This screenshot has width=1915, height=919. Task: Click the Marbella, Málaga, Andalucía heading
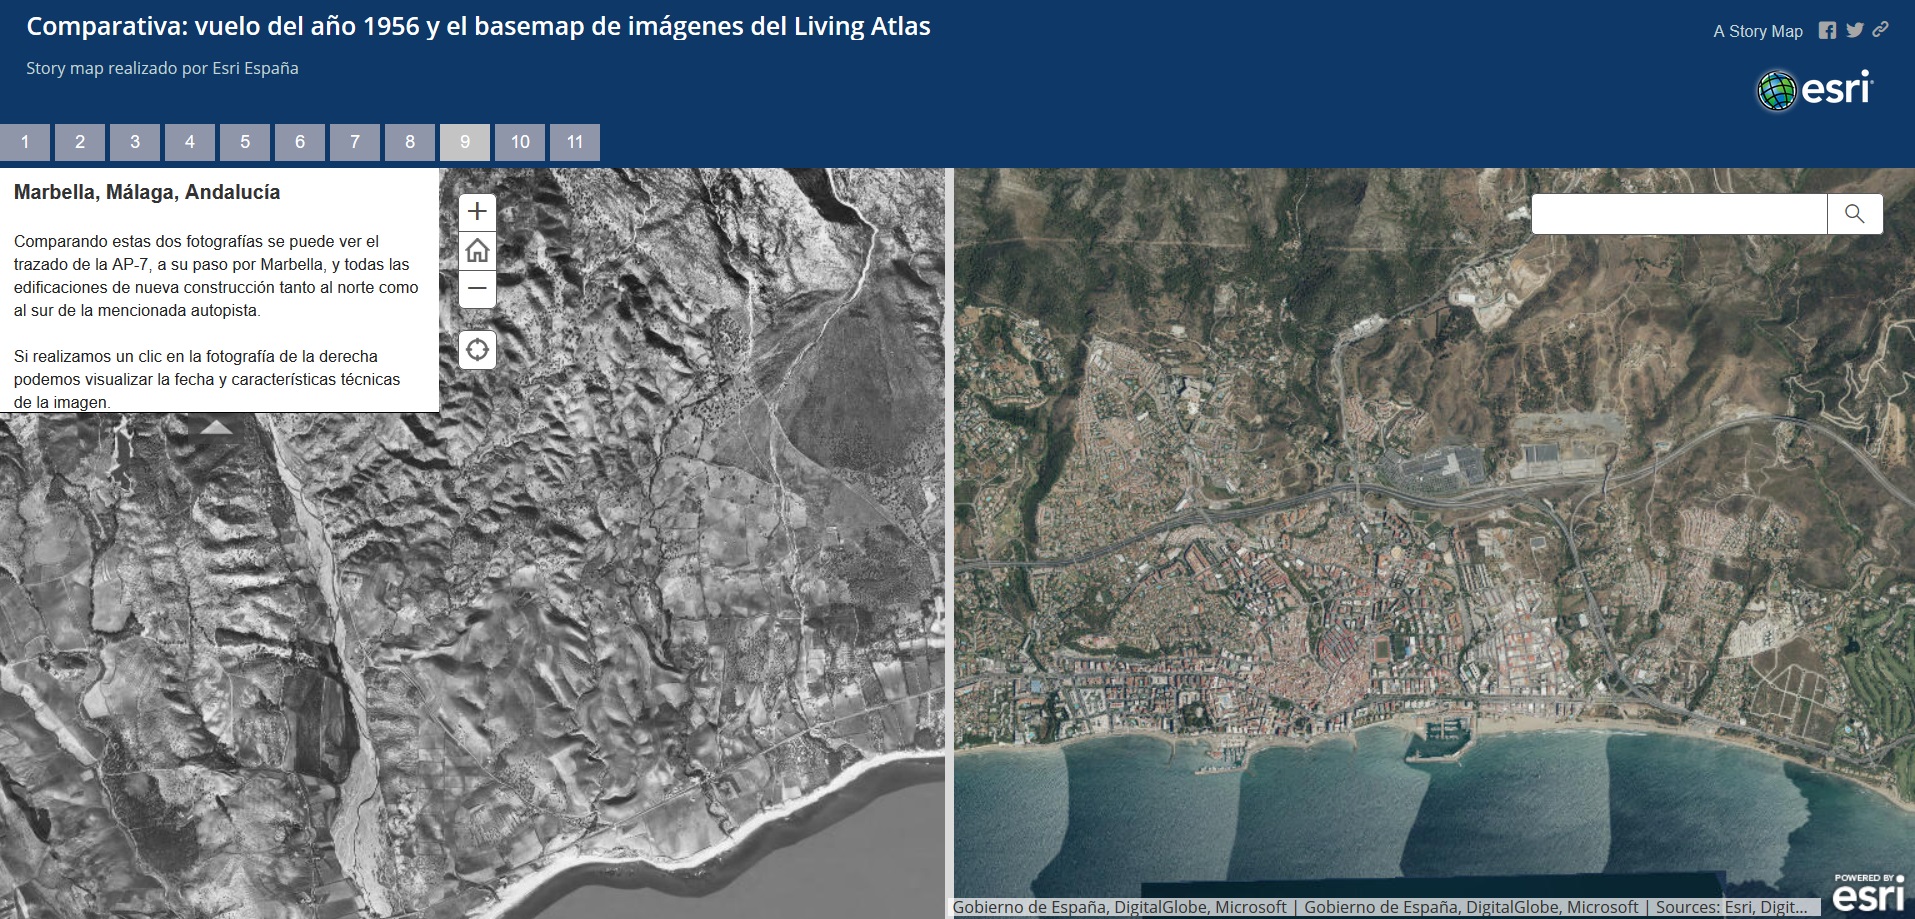click(147, 192)
